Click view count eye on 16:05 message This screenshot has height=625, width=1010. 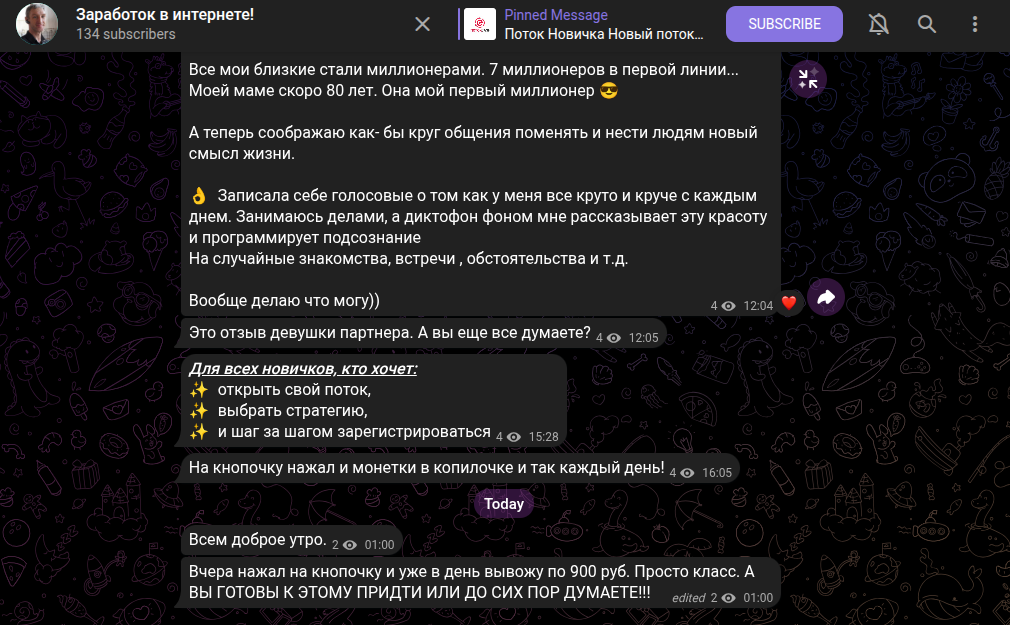[687, 473]
